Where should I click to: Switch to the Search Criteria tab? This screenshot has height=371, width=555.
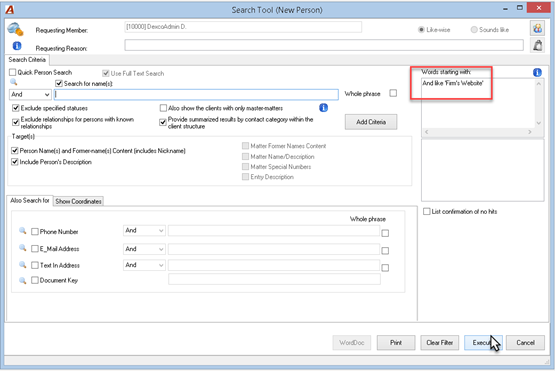point(27,59)
